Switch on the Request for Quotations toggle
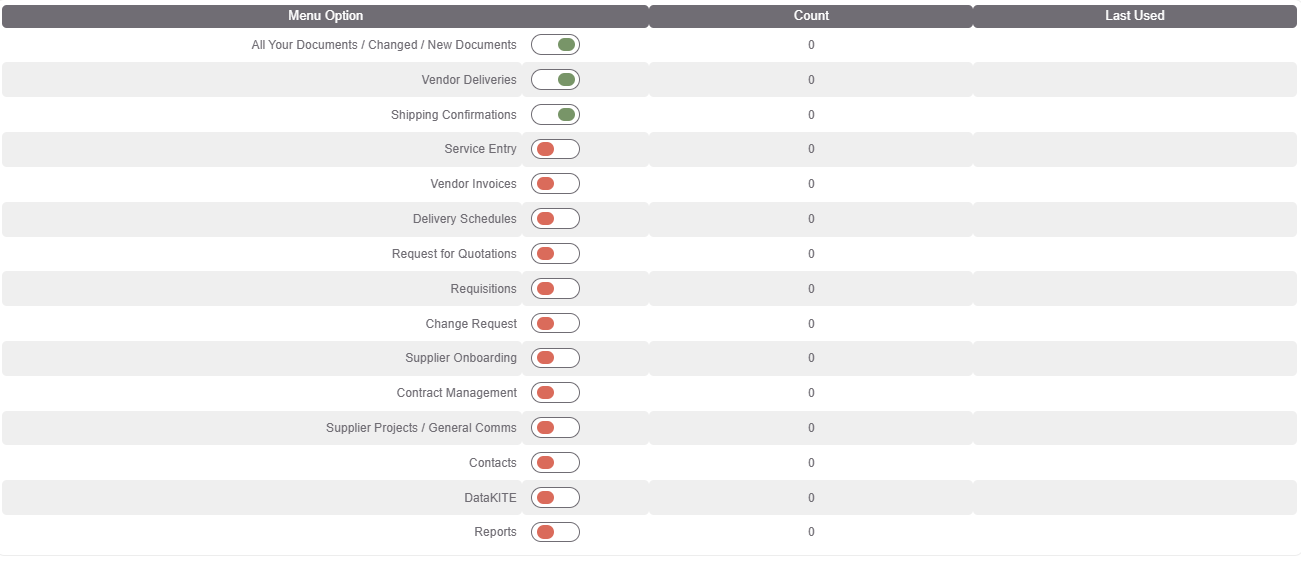Screen dimensions: 1301x566 click(x=555, y=254)
